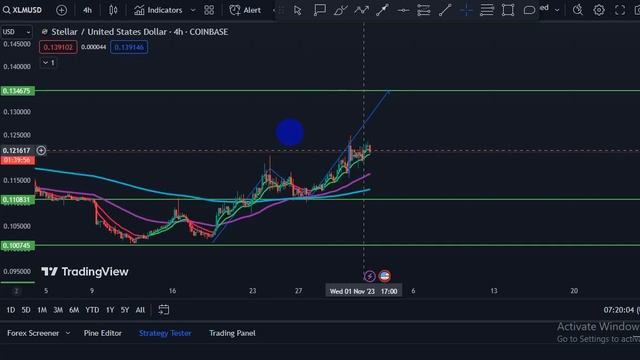Click the 07:20:04 clock time
The height and width of the screenshot is (360, 640).
[x=618, y=310]
